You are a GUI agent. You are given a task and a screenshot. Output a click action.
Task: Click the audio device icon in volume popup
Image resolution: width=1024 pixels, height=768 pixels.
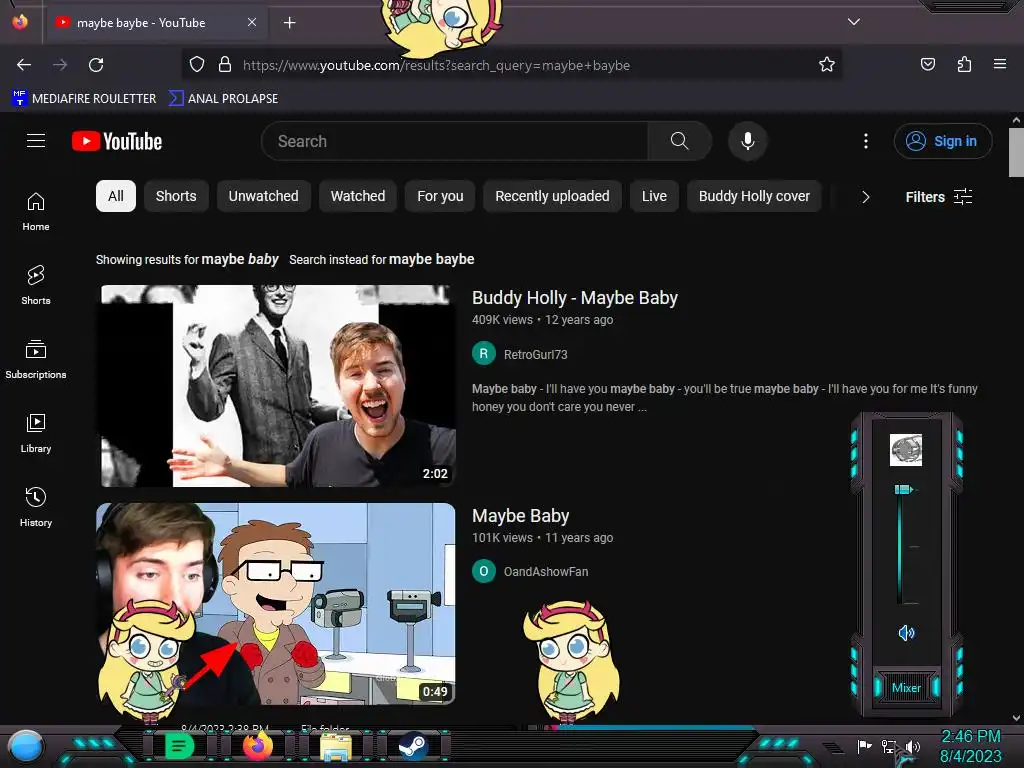pyautogui.click(x=906, y=450)
